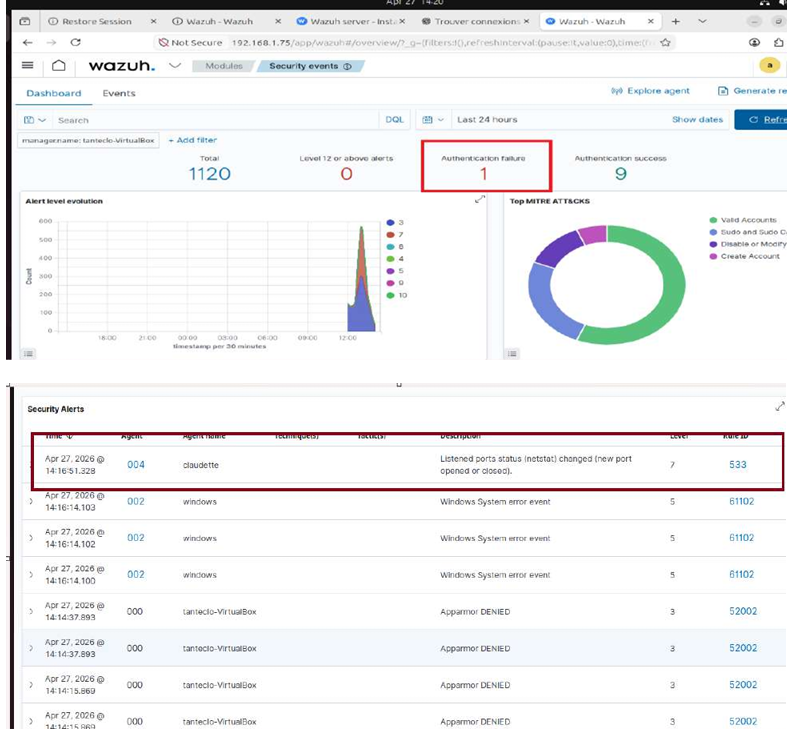Viewport: 787px width, 729px height.
Task: Click the browser forward arrow
Action: click(51, 43)
